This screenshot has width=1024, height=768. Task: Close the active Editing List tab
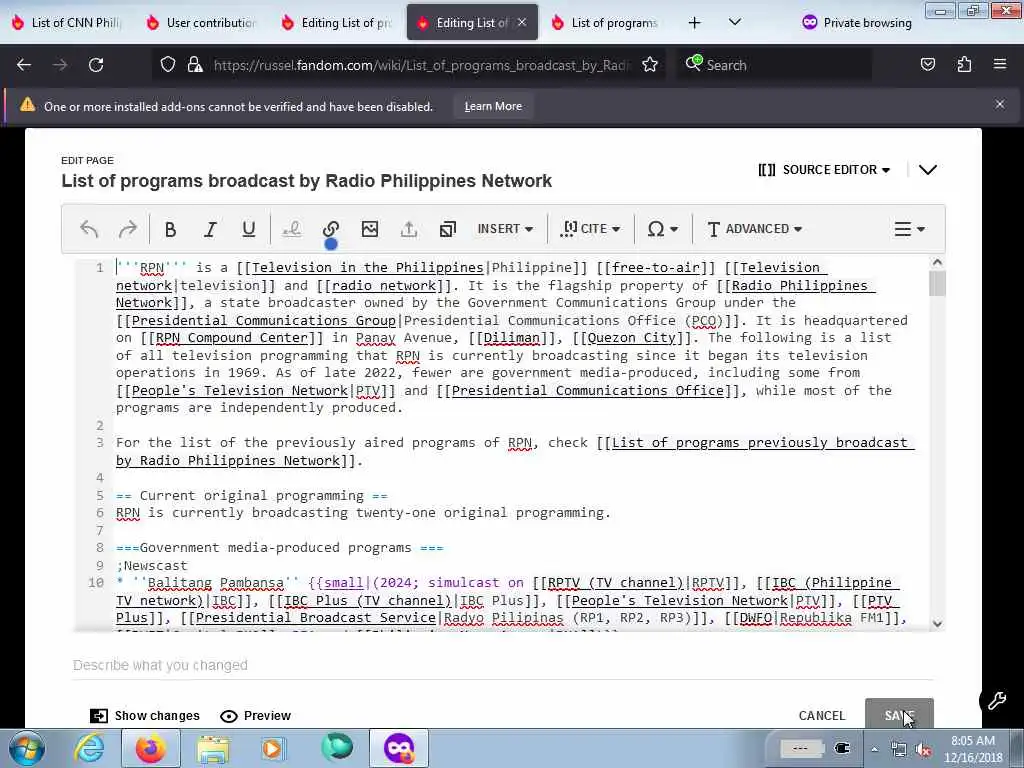click(x=522, y=22)
